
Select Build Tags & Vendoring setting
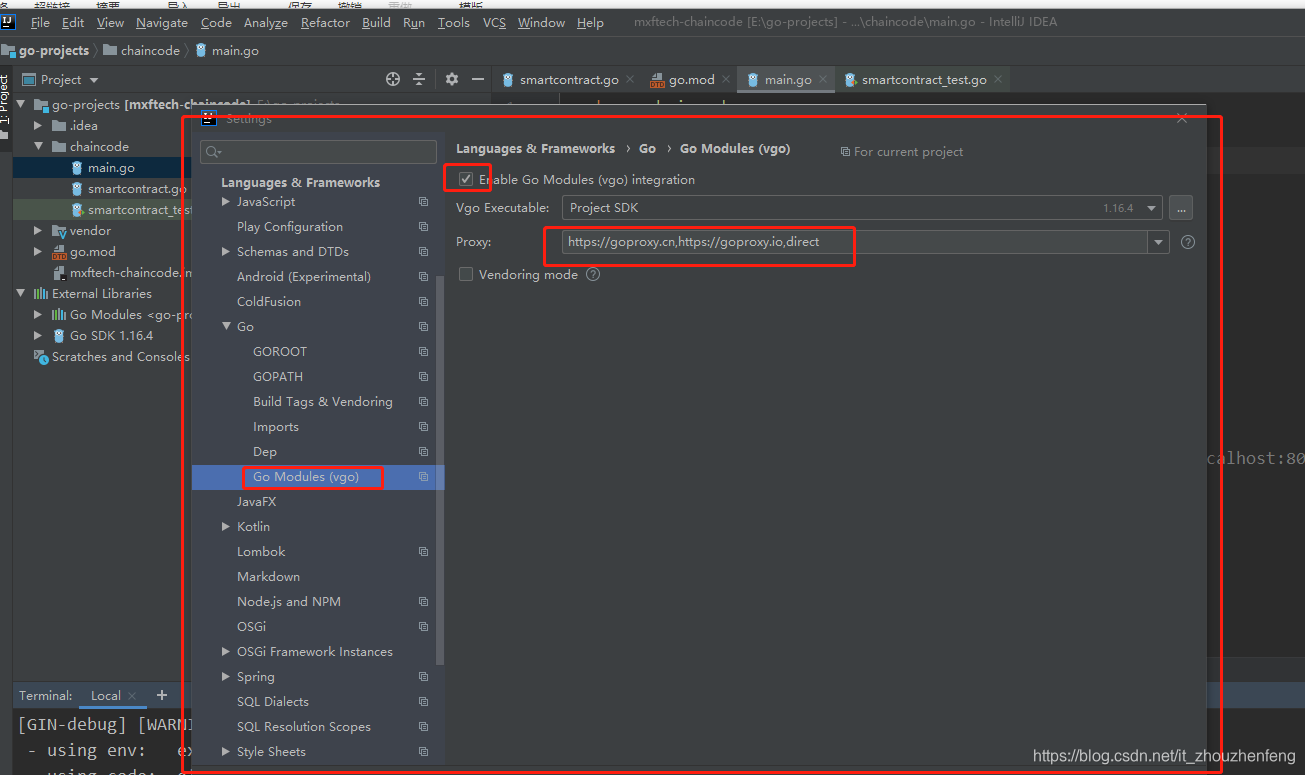pyautogui.click(x=322, y=402)
